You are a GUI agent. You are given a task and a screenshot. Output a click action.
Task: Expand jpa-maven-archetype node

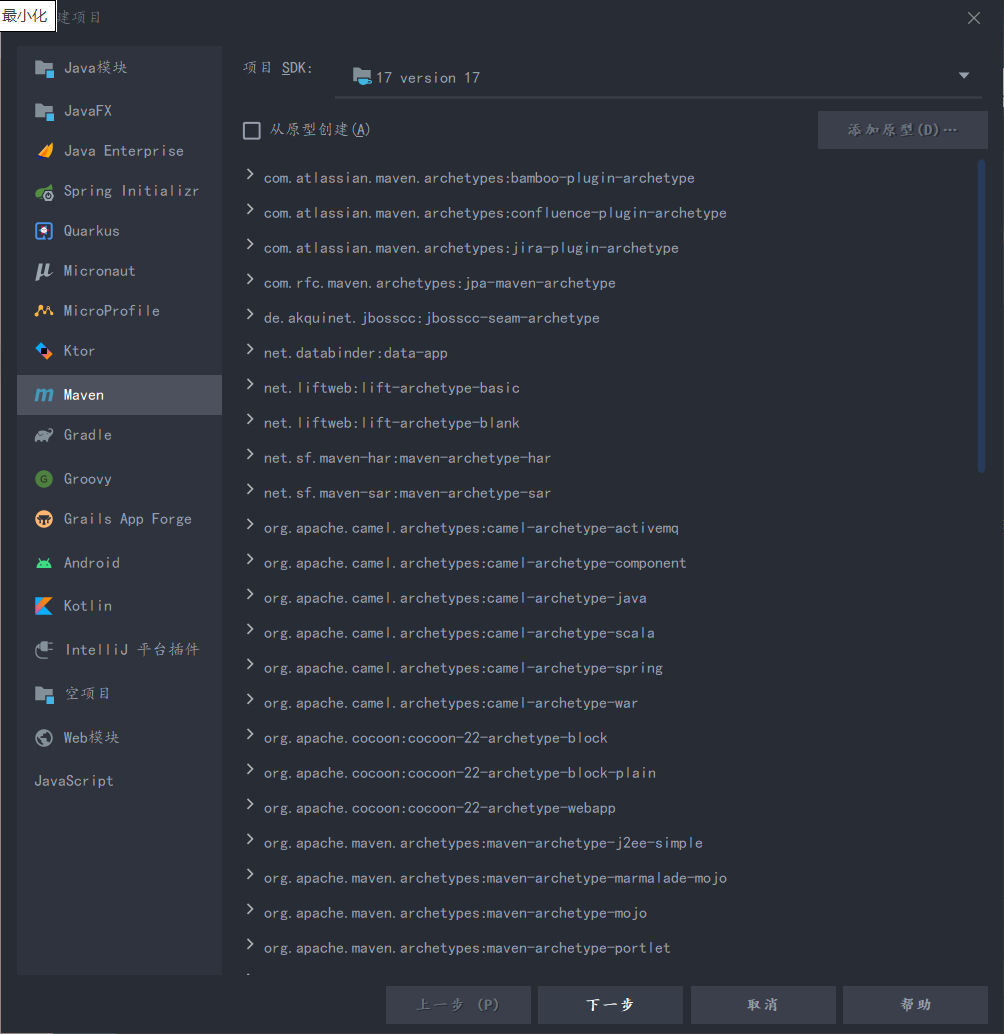click(250, 279)
